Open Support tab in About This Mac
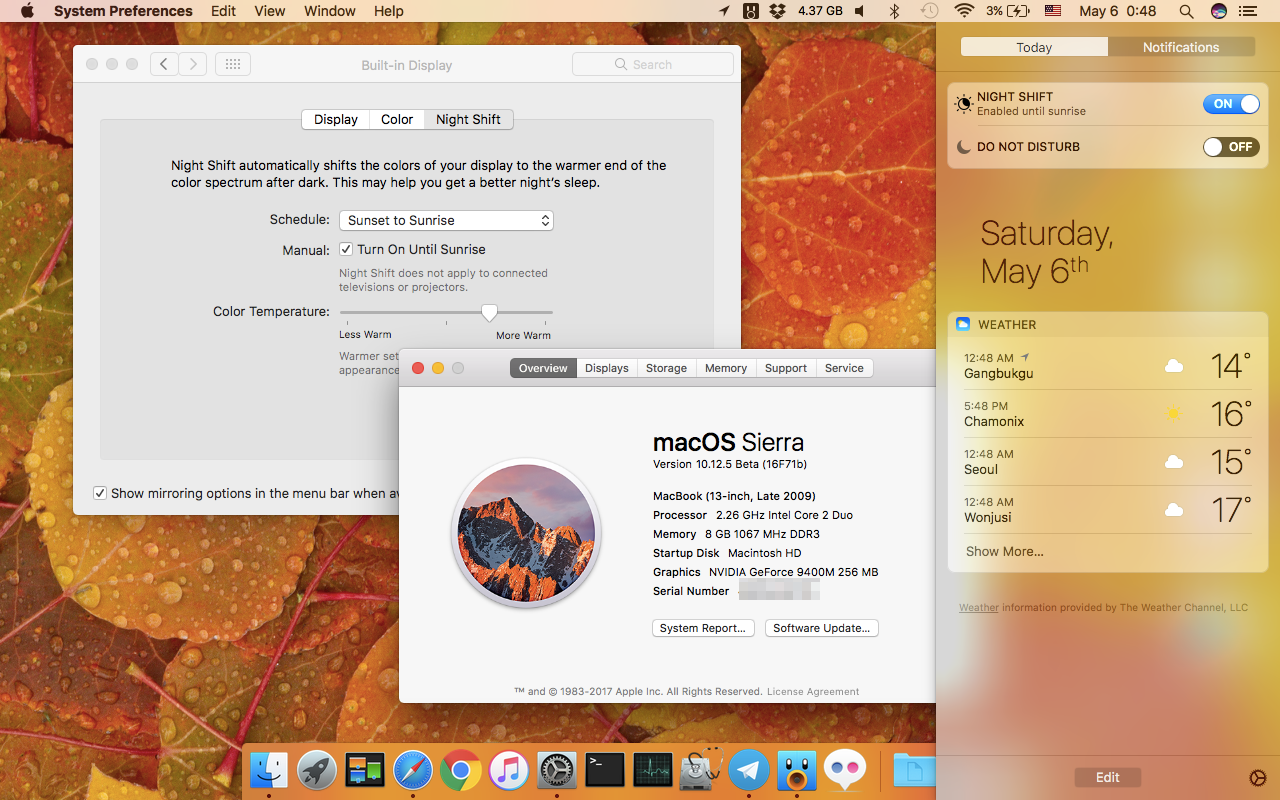Image resolution: width=1280 pixels, height=800 pixels. coord(786,368)
